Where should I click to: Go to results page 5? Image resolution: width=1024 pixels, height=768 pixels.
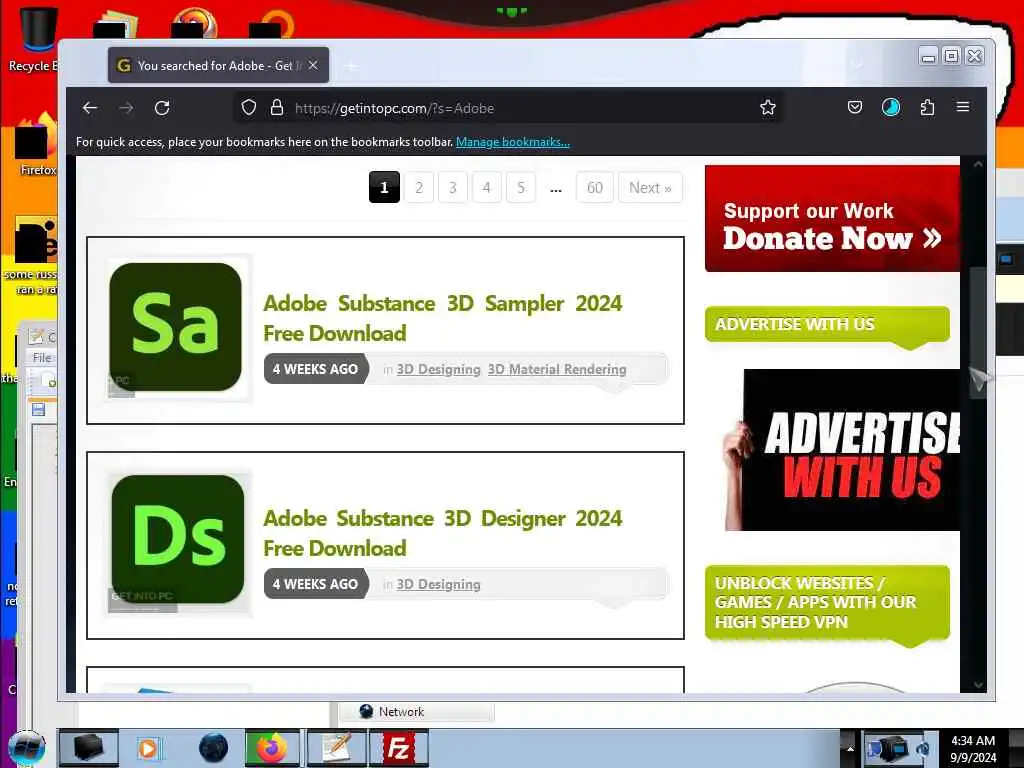pos(520,187)
